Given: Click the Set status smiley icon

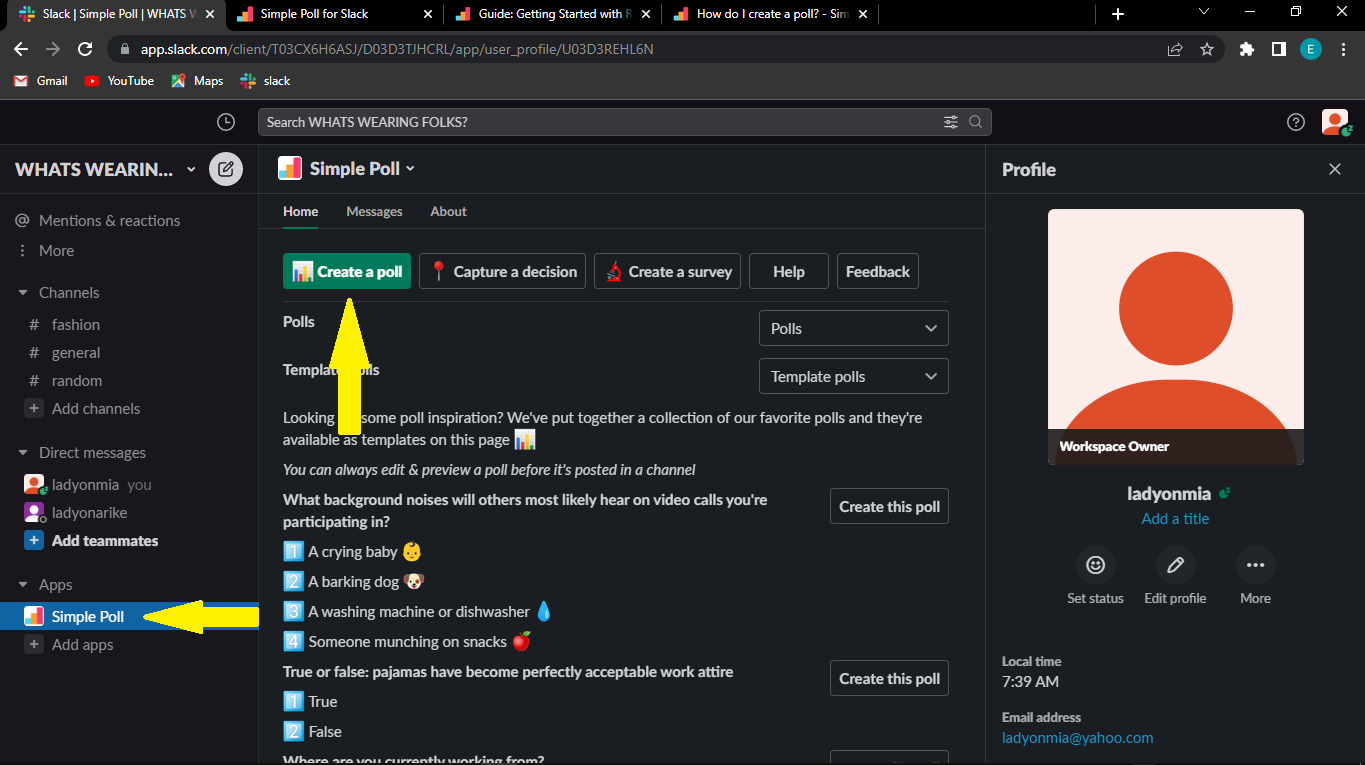Looking at the screenshot, I should 1096,565.
